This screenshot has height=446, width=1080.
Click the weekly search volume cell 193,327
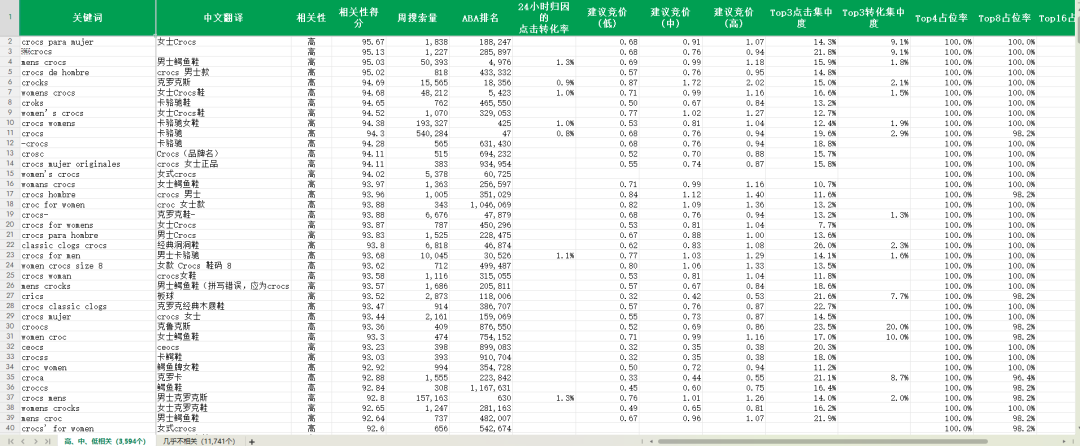pyautogui.click(x=417, y=123)
